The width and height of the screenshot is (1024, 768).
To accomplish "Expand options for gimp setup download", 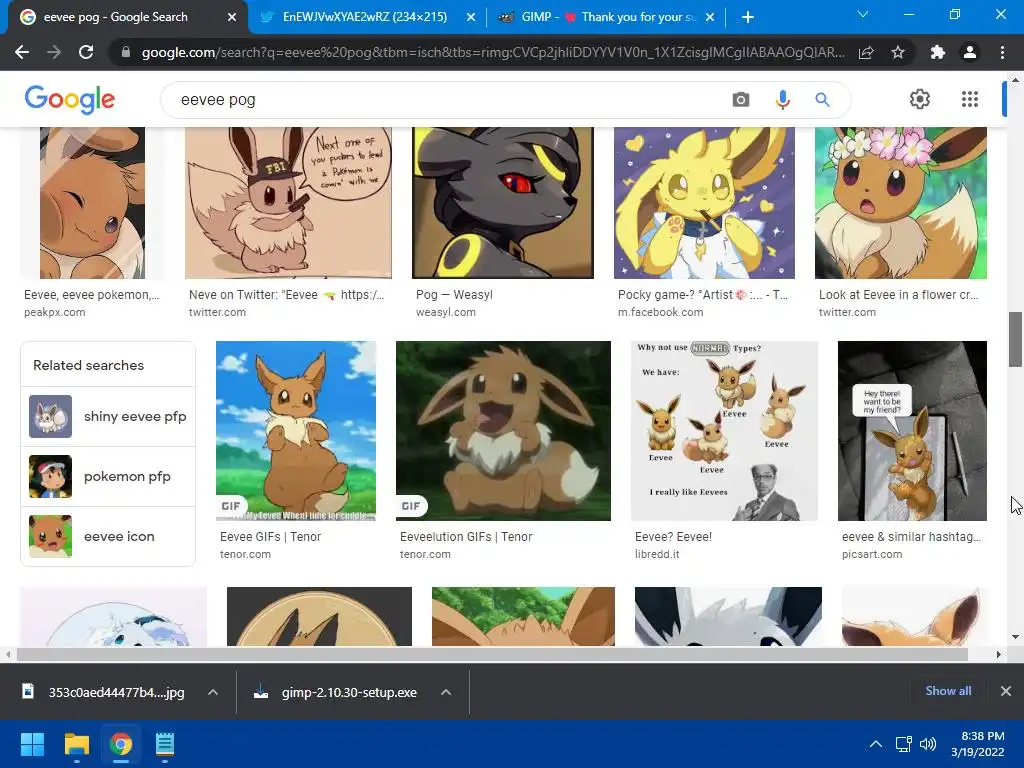I will [446, 692].
